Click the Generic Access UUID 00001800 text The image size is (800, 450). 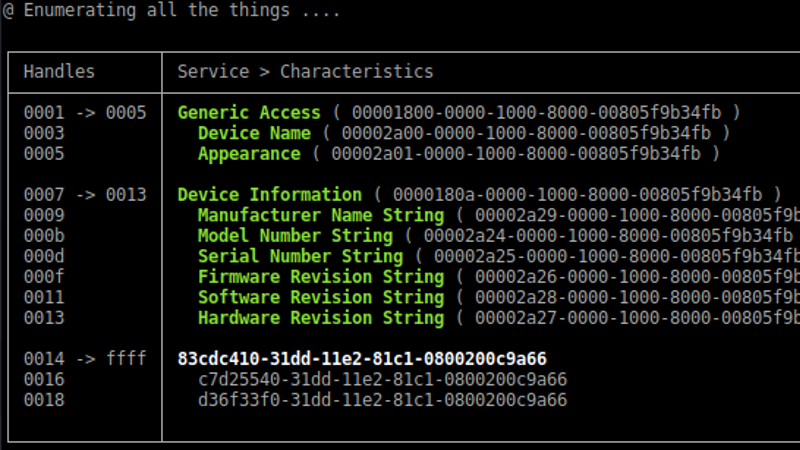pos(536,112)
